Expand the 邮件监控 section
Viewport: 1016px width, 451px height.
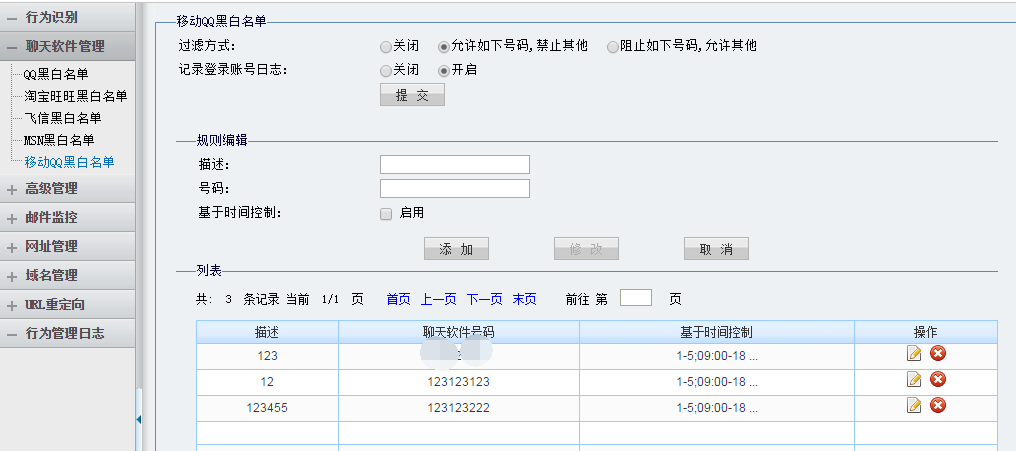click(x=67, y=218)
